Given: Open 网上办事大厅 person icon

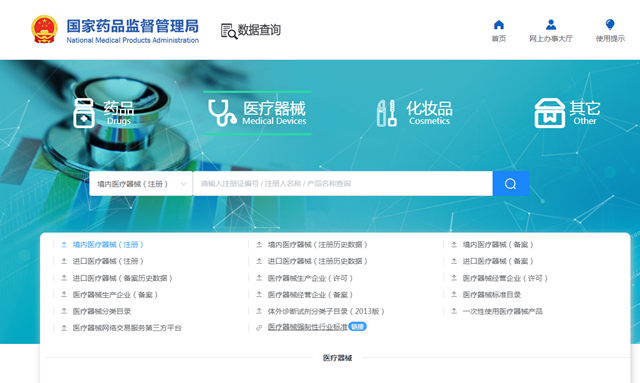Looking at the screenshot, I should [551, 25].
